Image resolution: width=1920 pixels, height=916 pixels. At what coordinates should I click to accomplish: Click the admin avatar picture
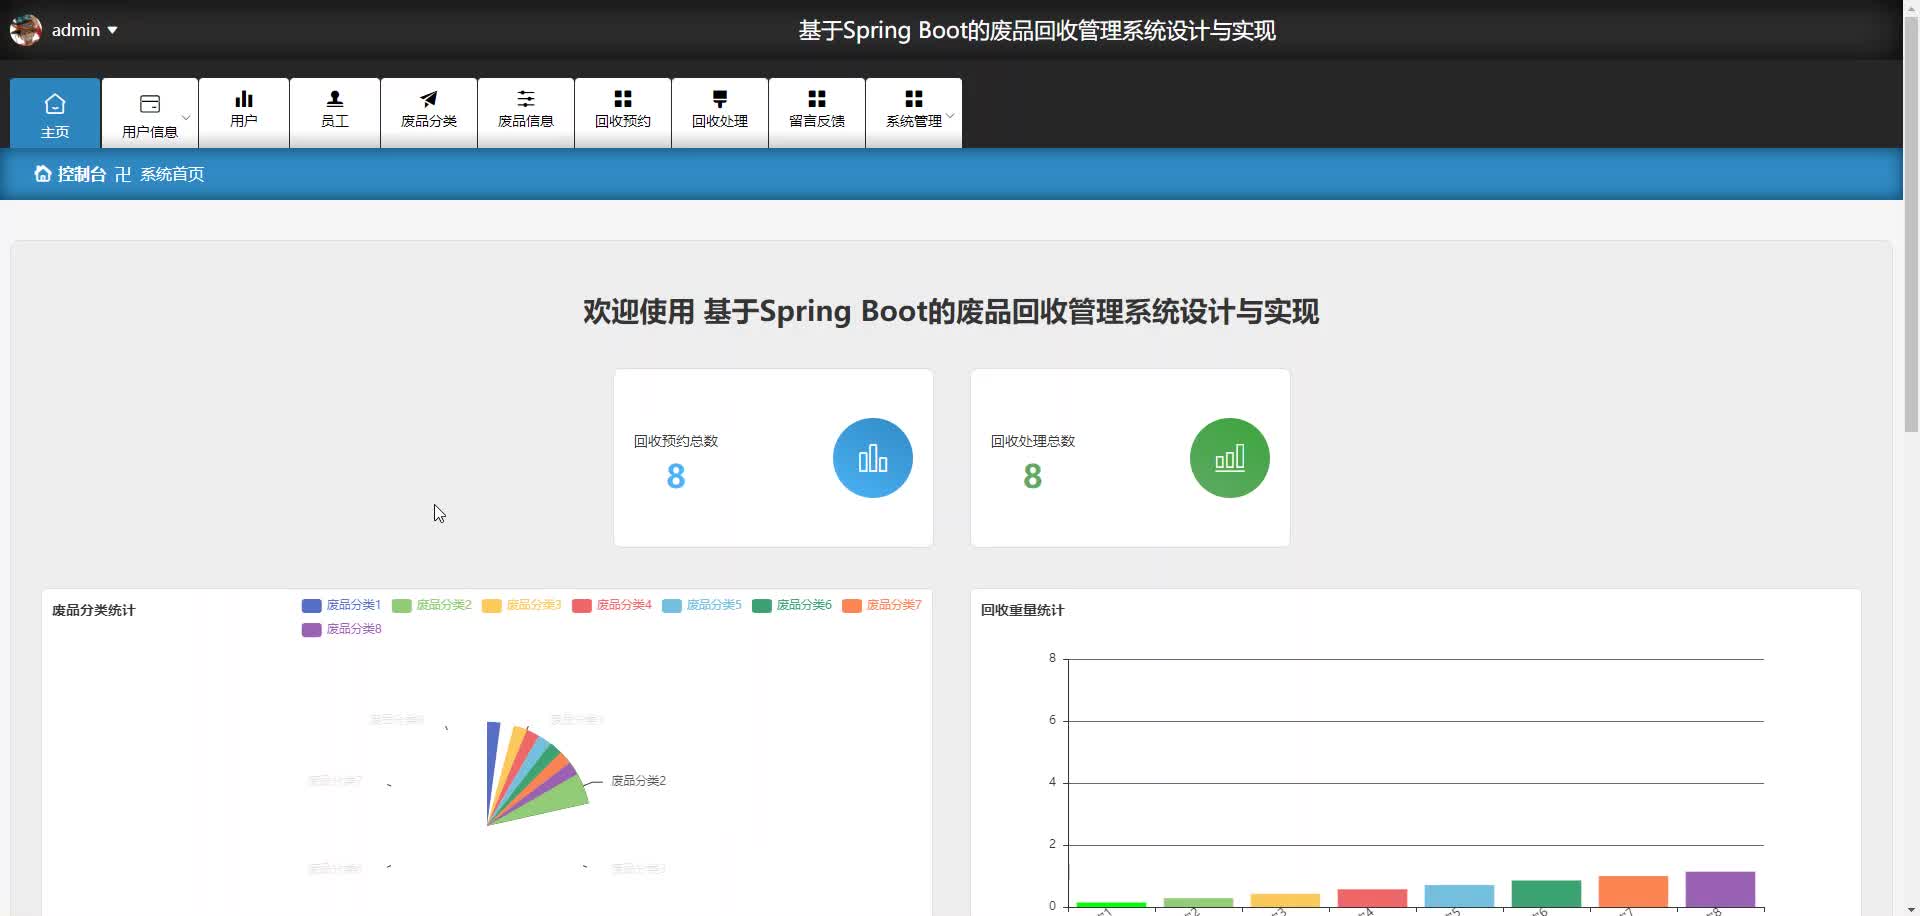pyautogui.click(x=25, y=30)
